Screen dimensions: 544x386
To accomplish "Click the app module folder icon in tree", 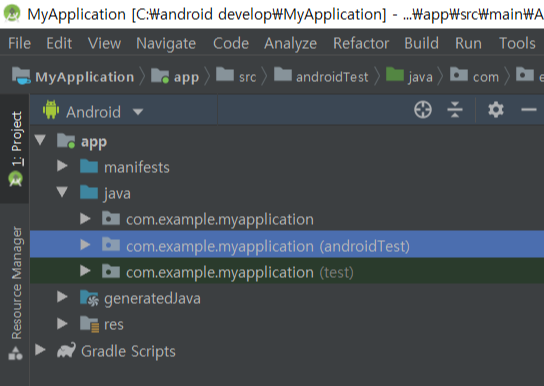I will pyautogui.click(x=66, y=141).
